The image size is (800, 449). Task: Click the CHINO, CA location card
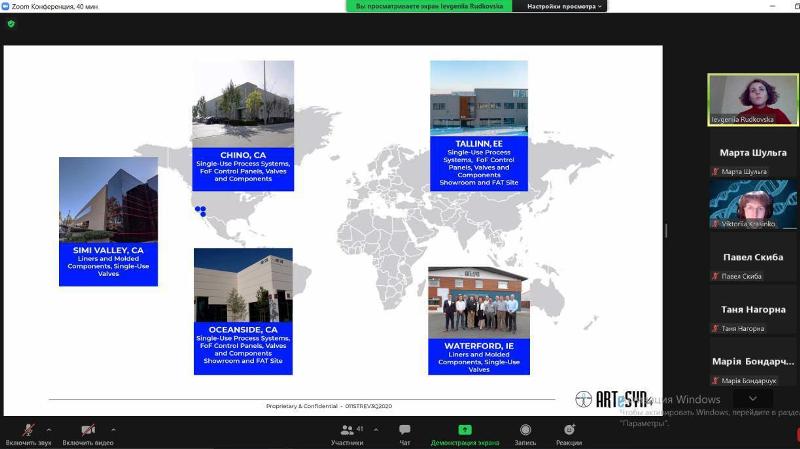pyautogui.click(x=243, y=126)
